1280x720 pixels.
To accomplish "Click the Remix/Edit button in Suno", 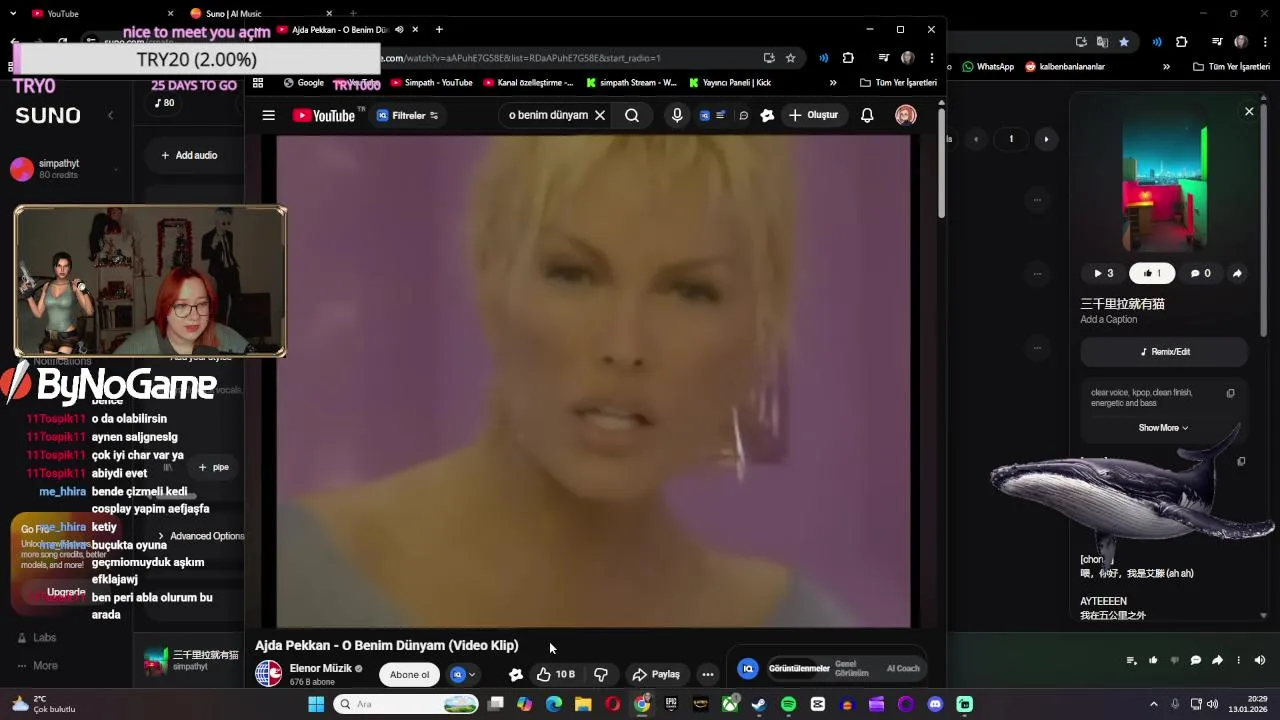I will [x=1165, y=352].
